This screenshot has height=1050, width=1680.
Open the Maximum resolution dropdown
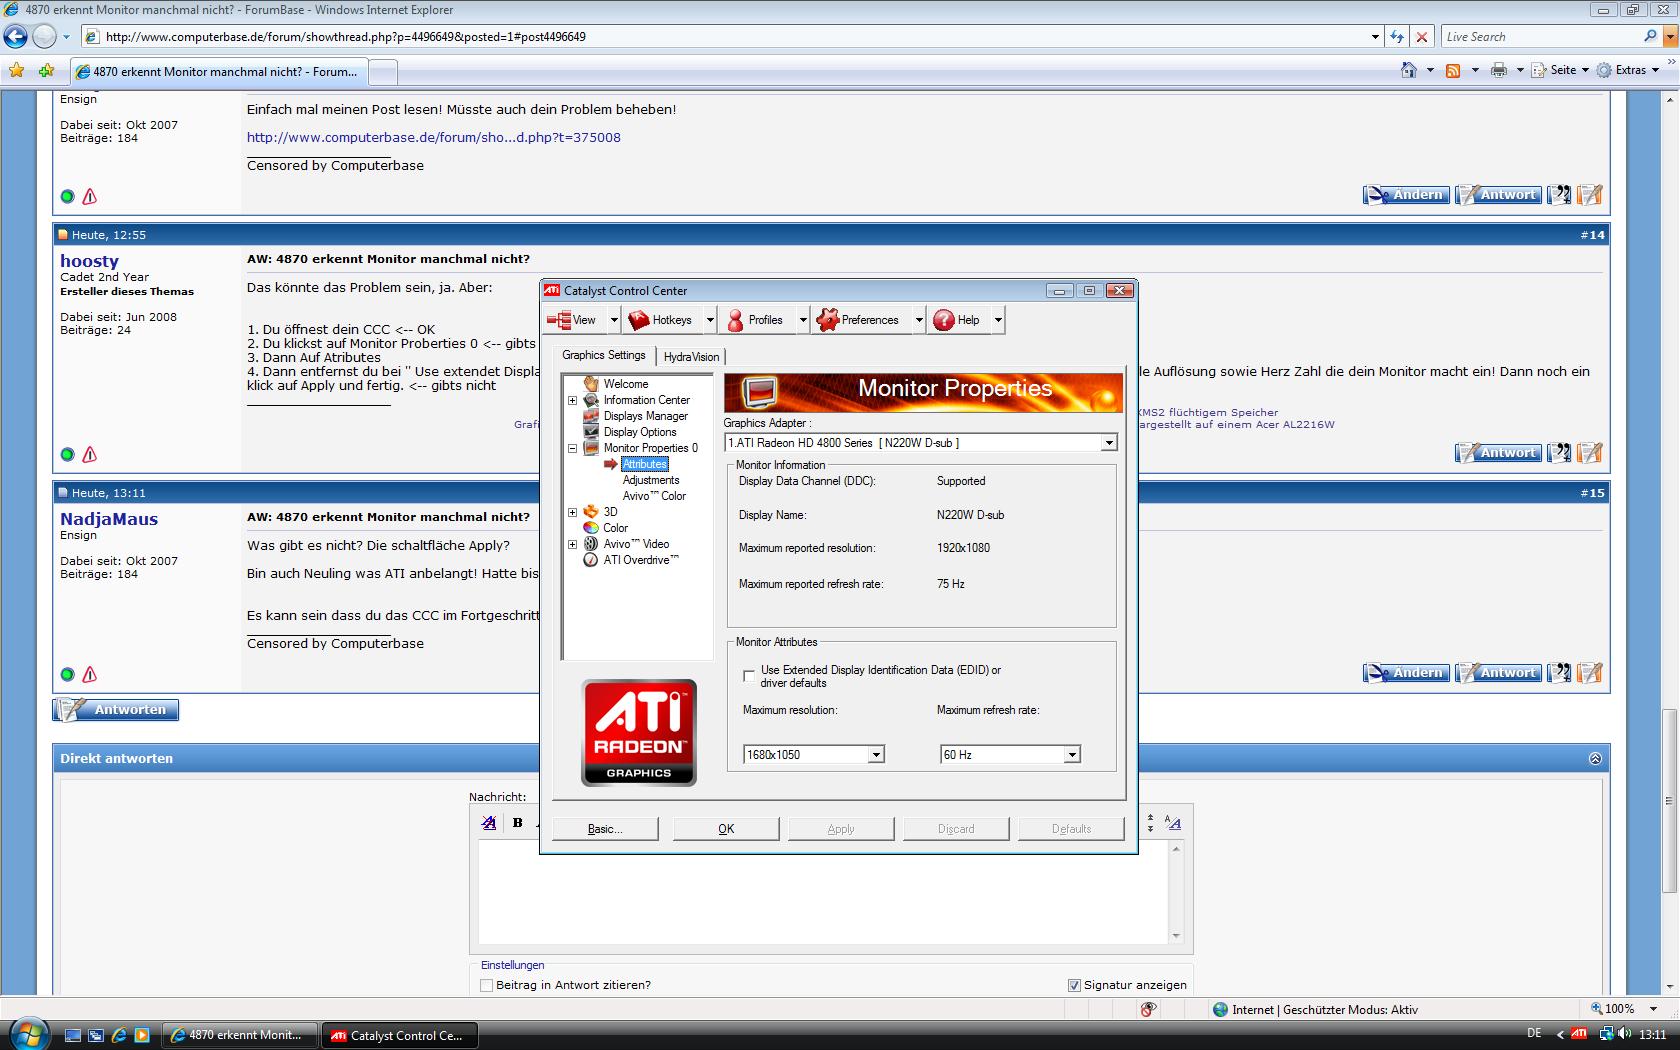pos(876,755)
